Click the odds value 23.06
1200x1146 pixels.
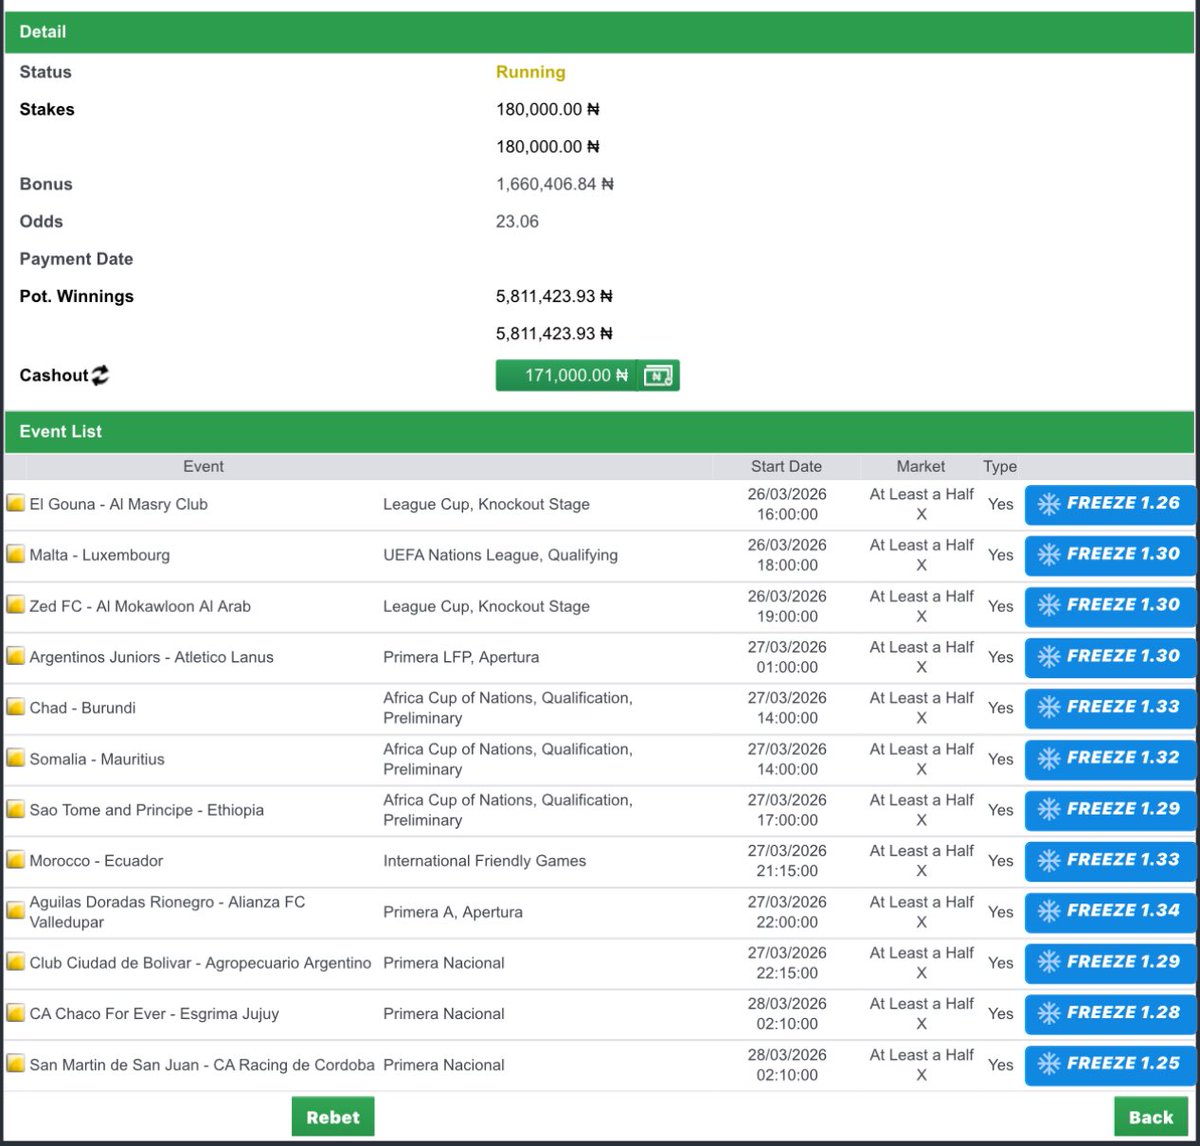click(x=517, y=222)
